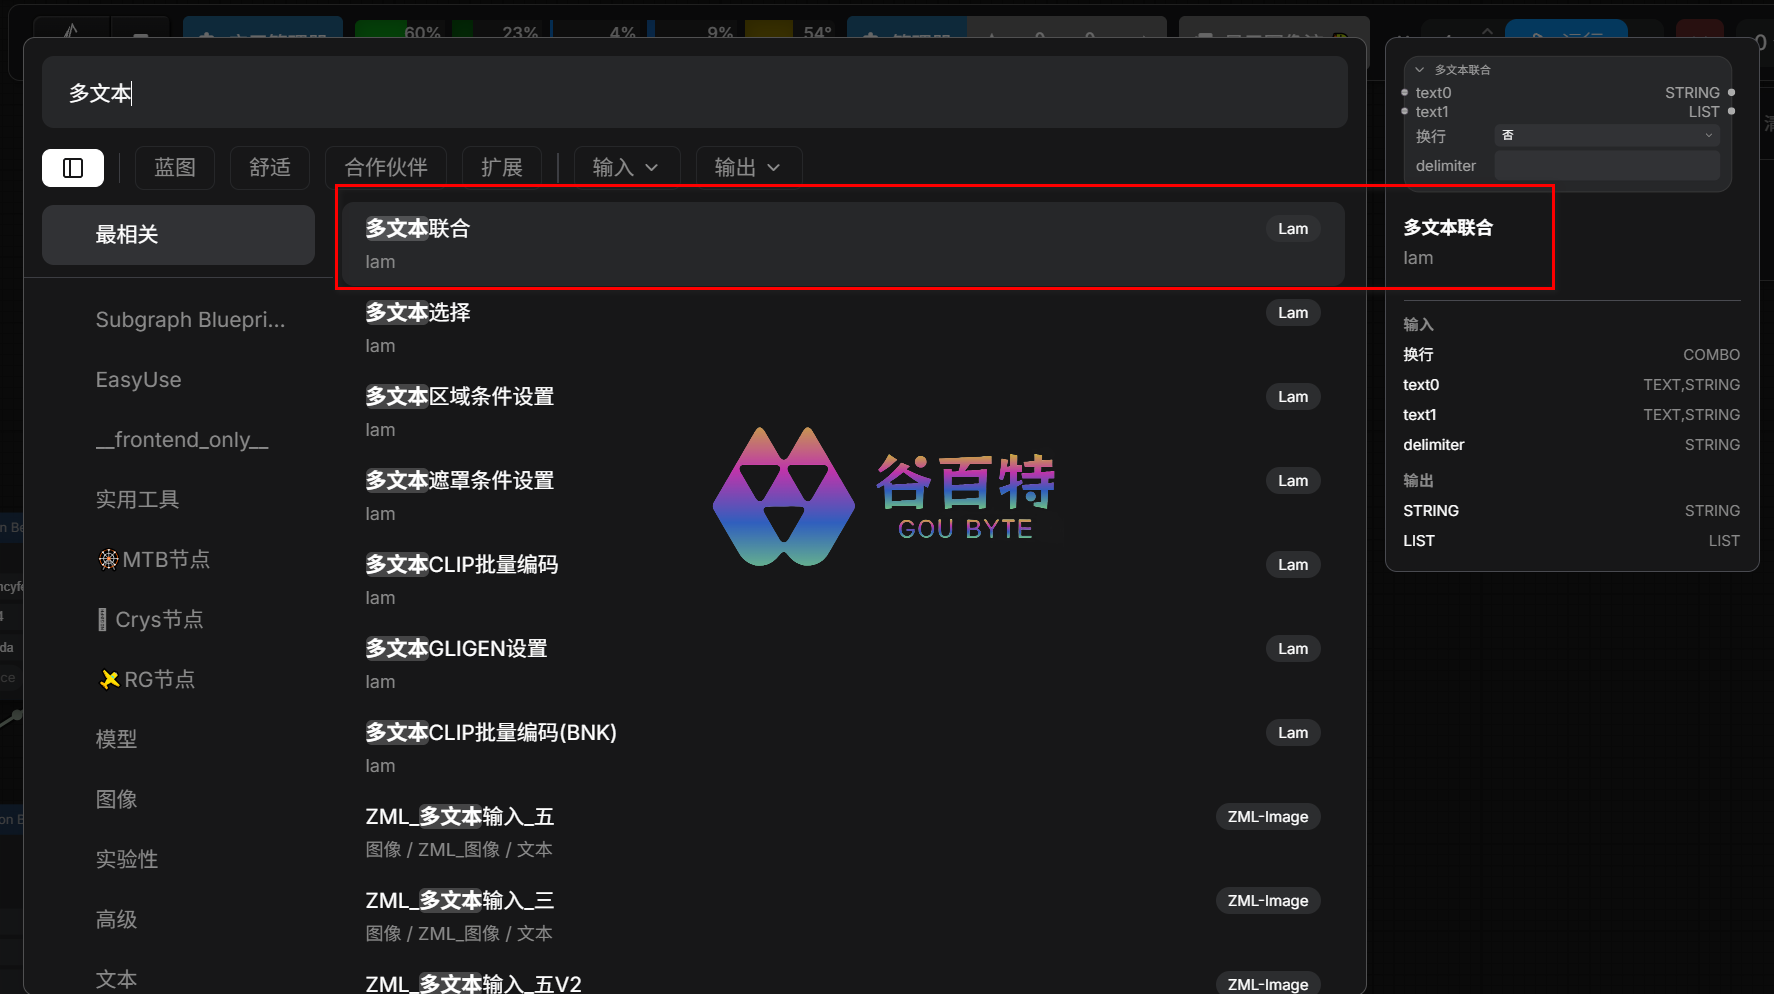Filter results by 合作伙伴
Screen dimensions: 1774x994
(x=386, y=167)
